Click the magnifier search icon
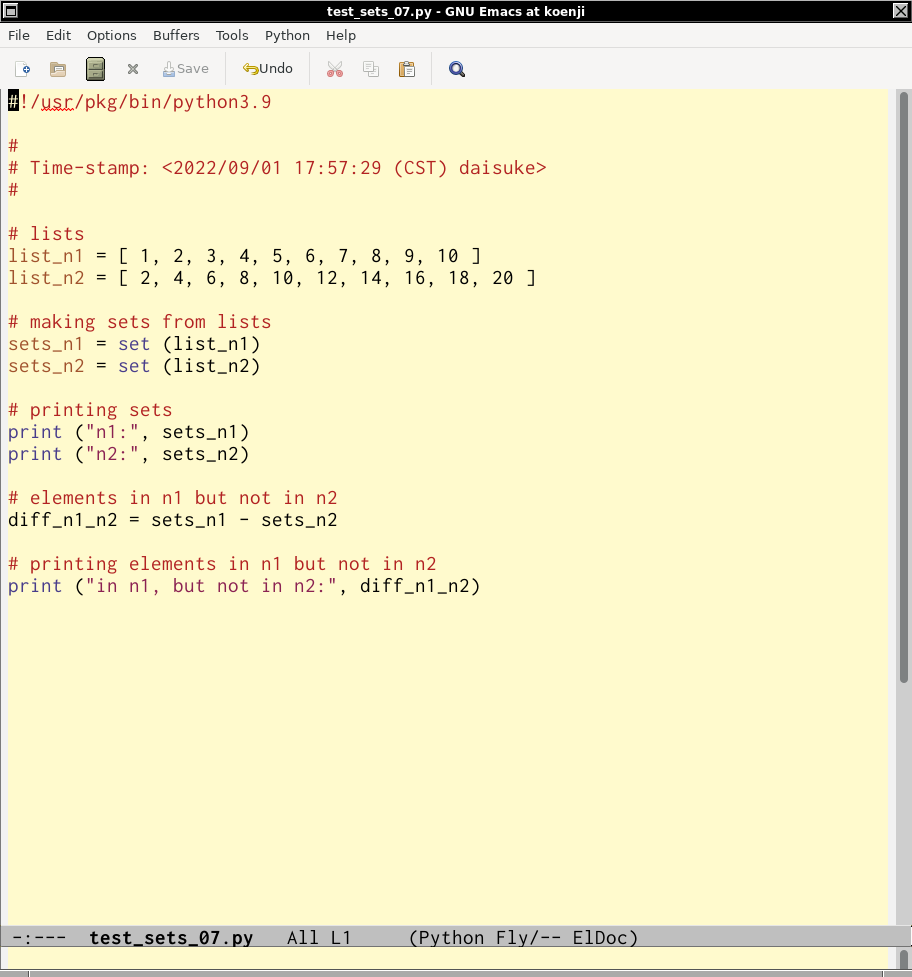This screenshot has width=912, height=977. [457, 69]
